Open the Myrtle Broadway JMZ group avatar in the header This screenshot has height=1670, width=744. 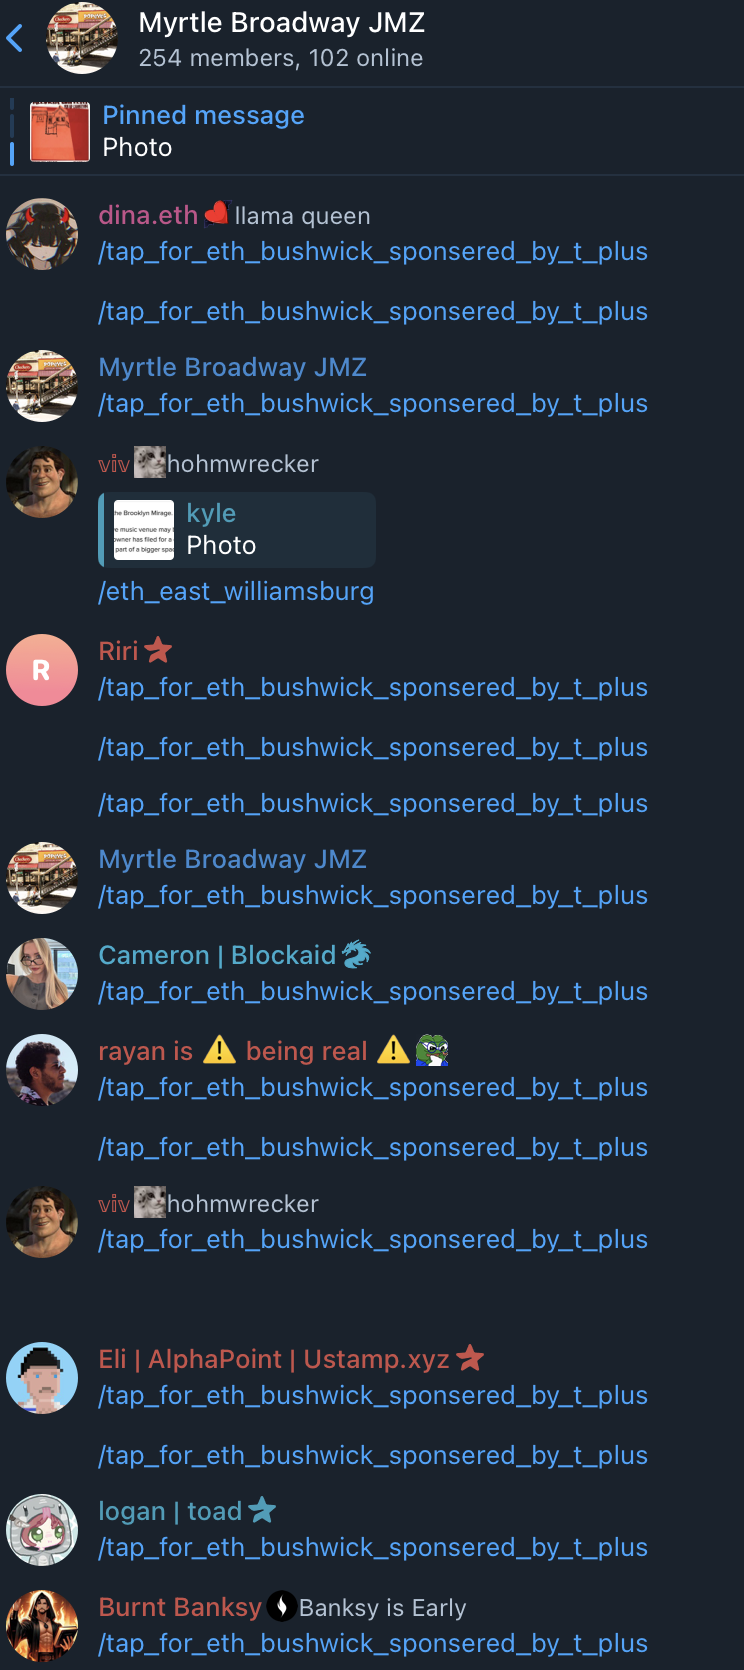click(x=82, y=38)
